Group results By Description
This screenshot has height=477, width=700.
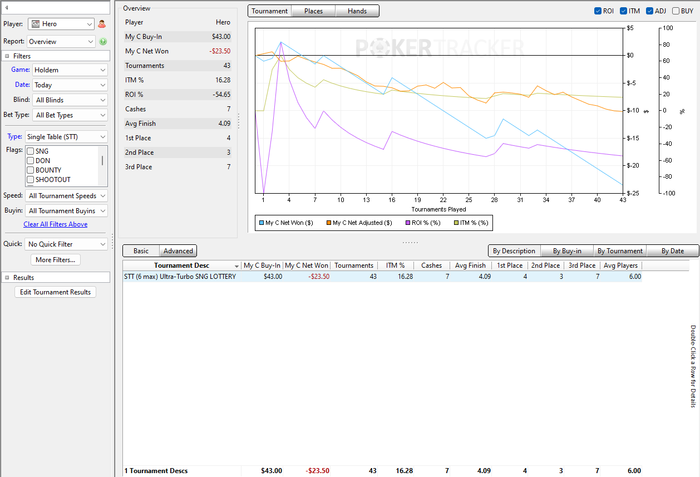pos(514,251)
